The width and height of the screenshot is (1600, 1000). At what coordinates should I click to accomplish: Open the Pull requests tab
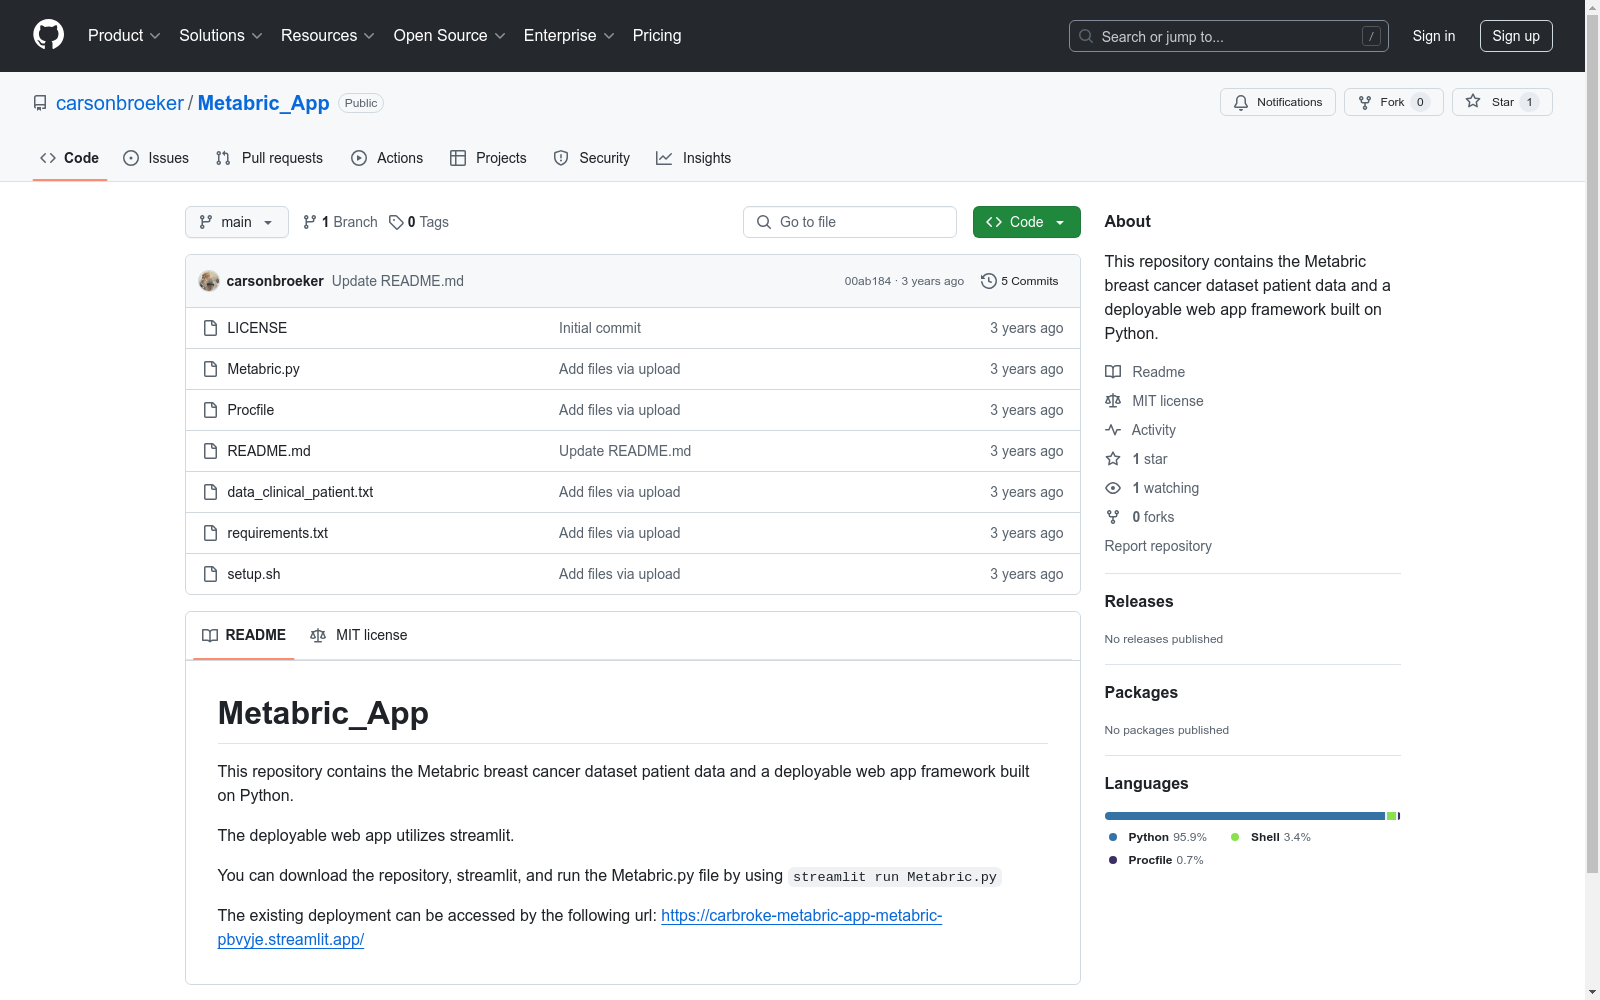point(269,158)
